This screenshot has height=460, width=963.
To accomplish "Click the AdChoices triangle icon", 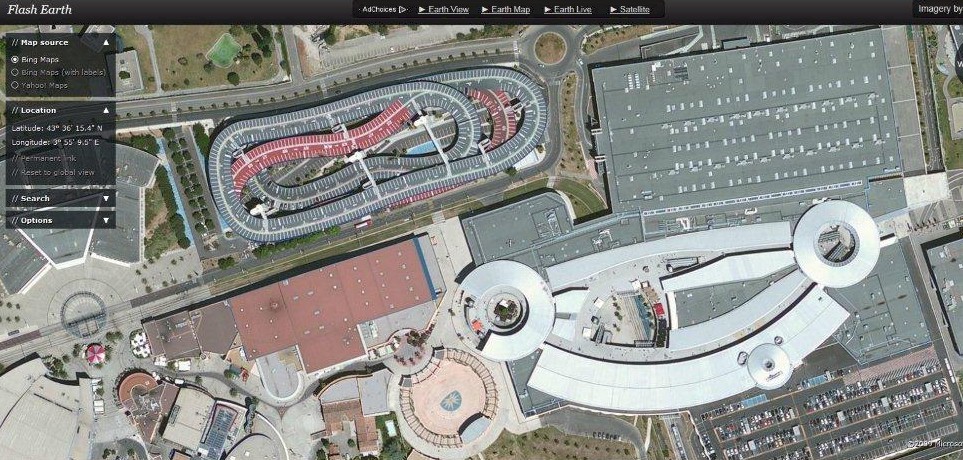I will point(403,9).
